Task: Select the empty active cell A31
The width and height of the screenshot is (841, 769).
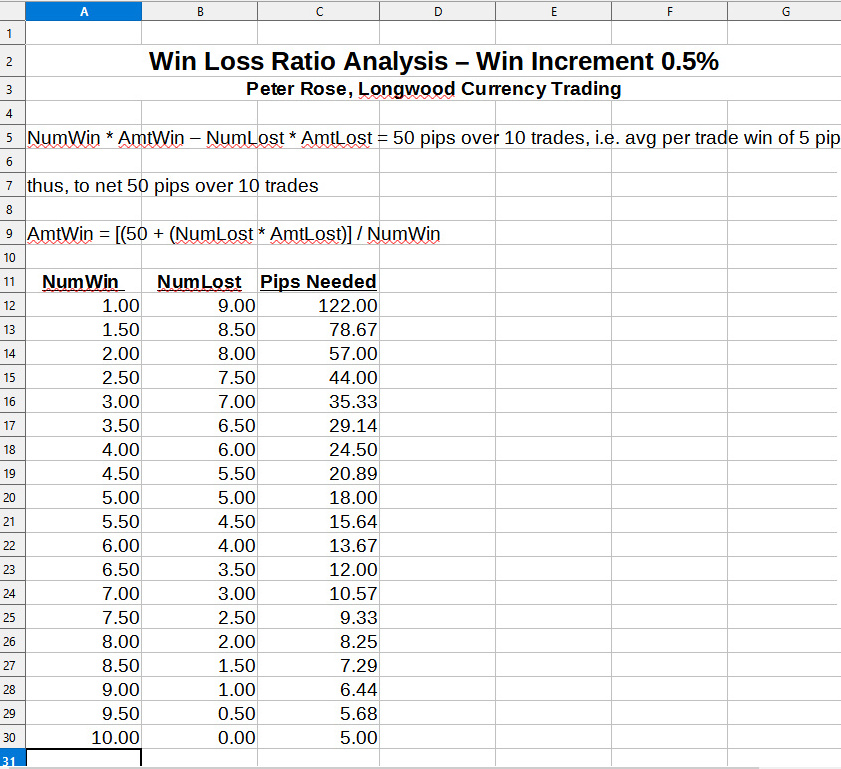Action: pos(83,759)
